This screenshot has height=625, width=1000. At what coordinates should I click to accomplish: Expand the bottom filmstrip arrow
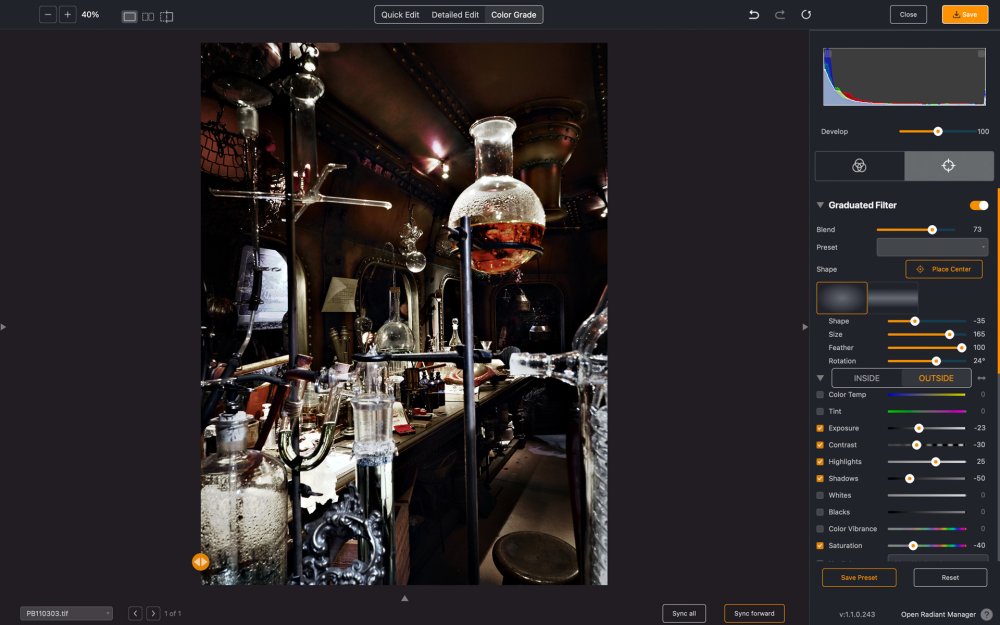(x=404, y=598)
